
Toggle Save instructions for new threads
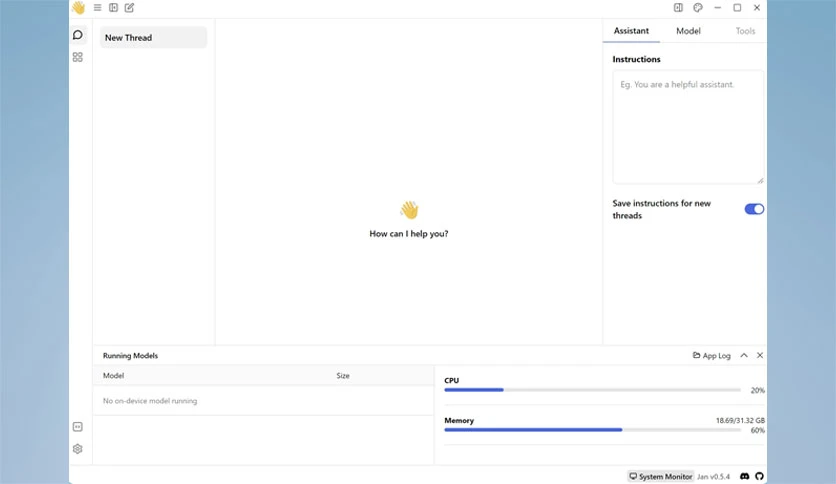754,209
